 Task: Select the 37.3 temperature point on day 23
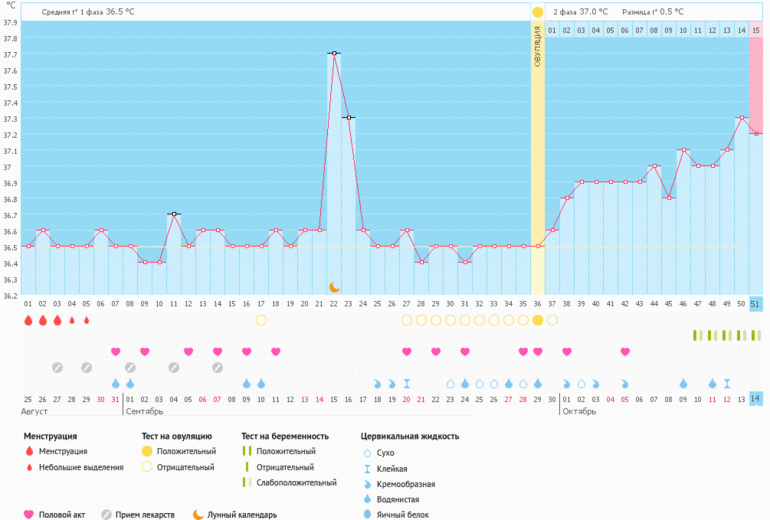[348, 117]
